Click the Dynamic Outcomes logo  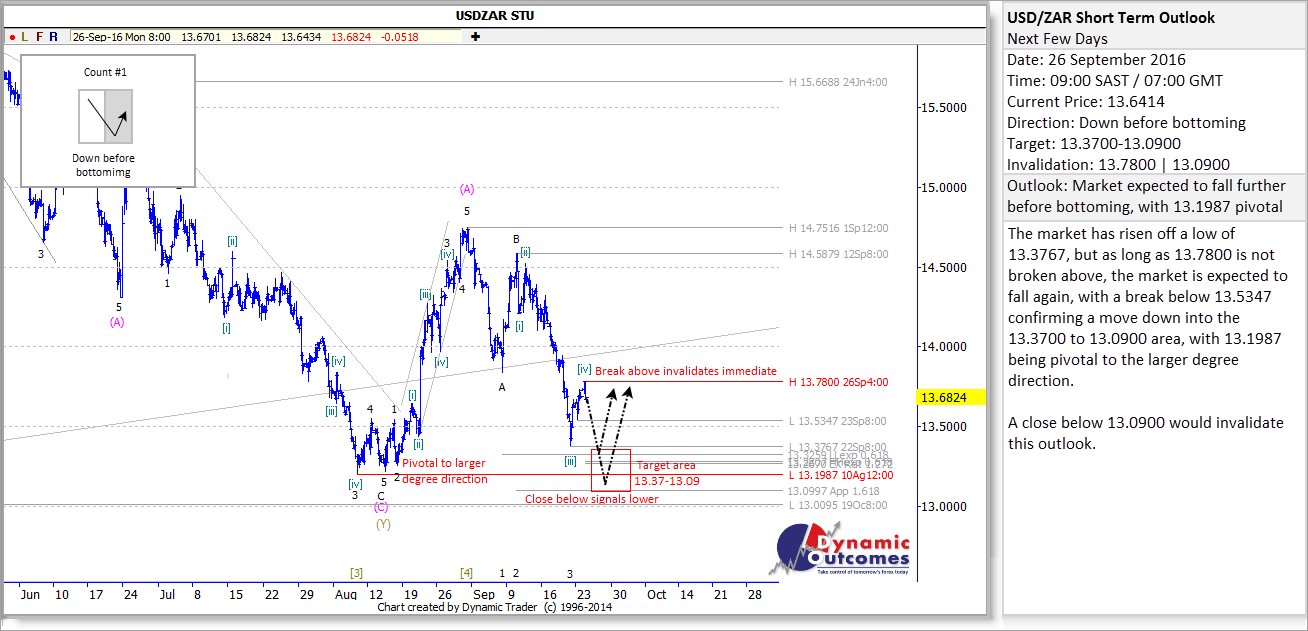(x=843, y=550)
